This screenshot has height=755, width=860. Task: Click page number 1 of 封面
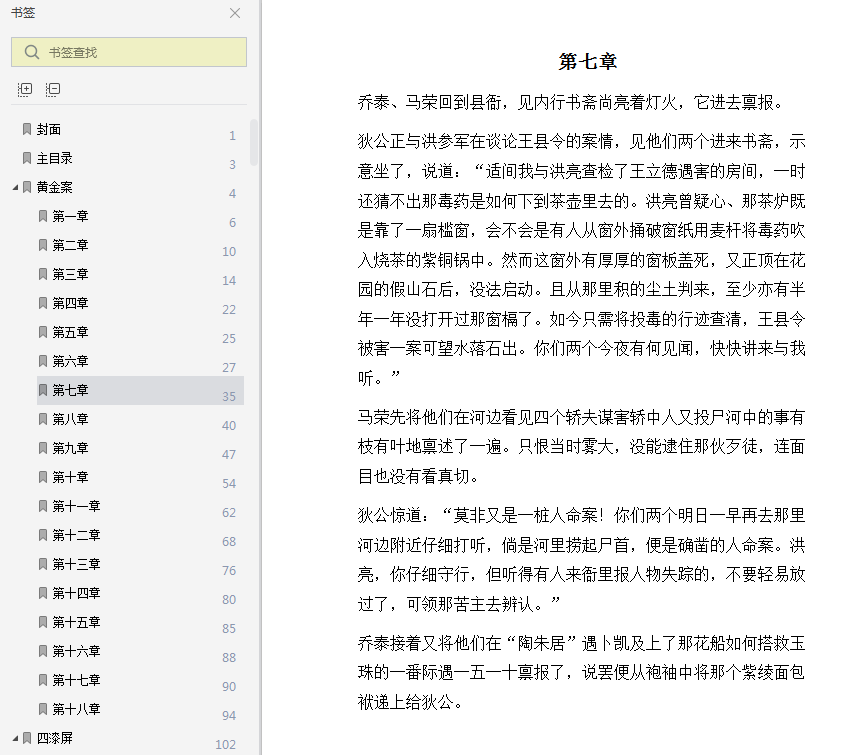coord(233,135)
